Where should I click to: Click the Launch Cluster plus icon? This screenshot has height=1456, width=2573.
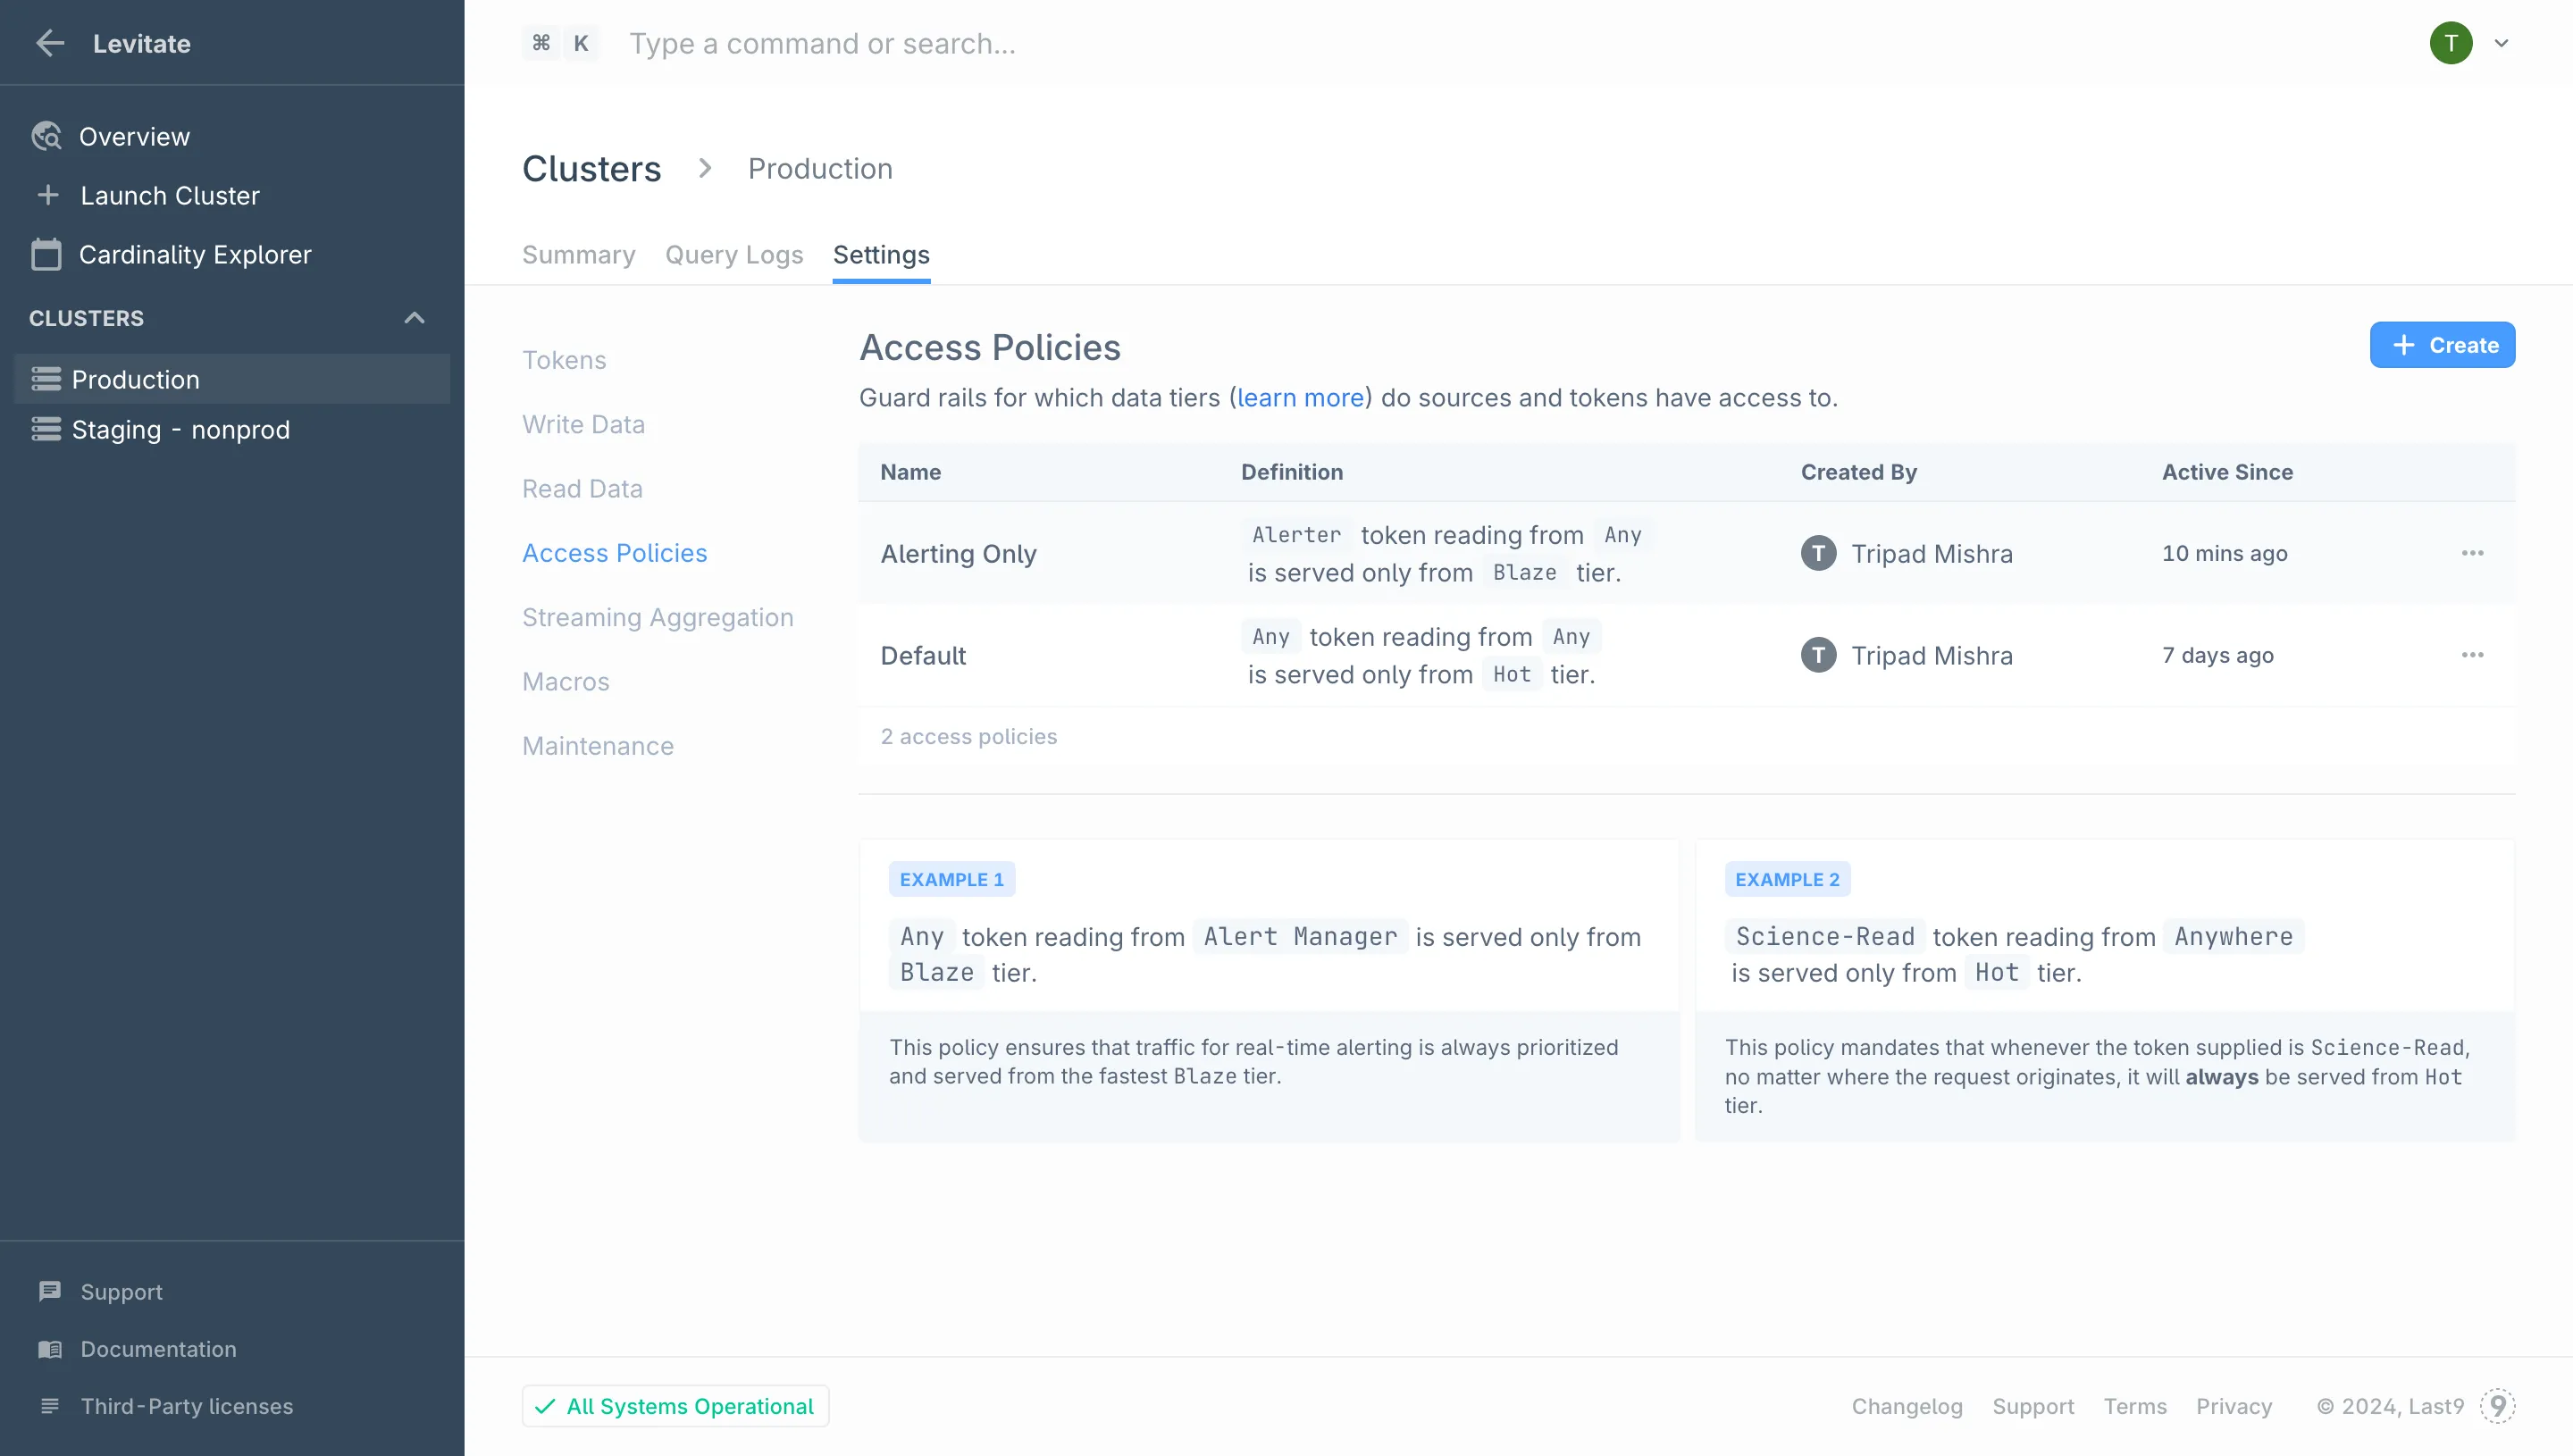pos(47,195)
